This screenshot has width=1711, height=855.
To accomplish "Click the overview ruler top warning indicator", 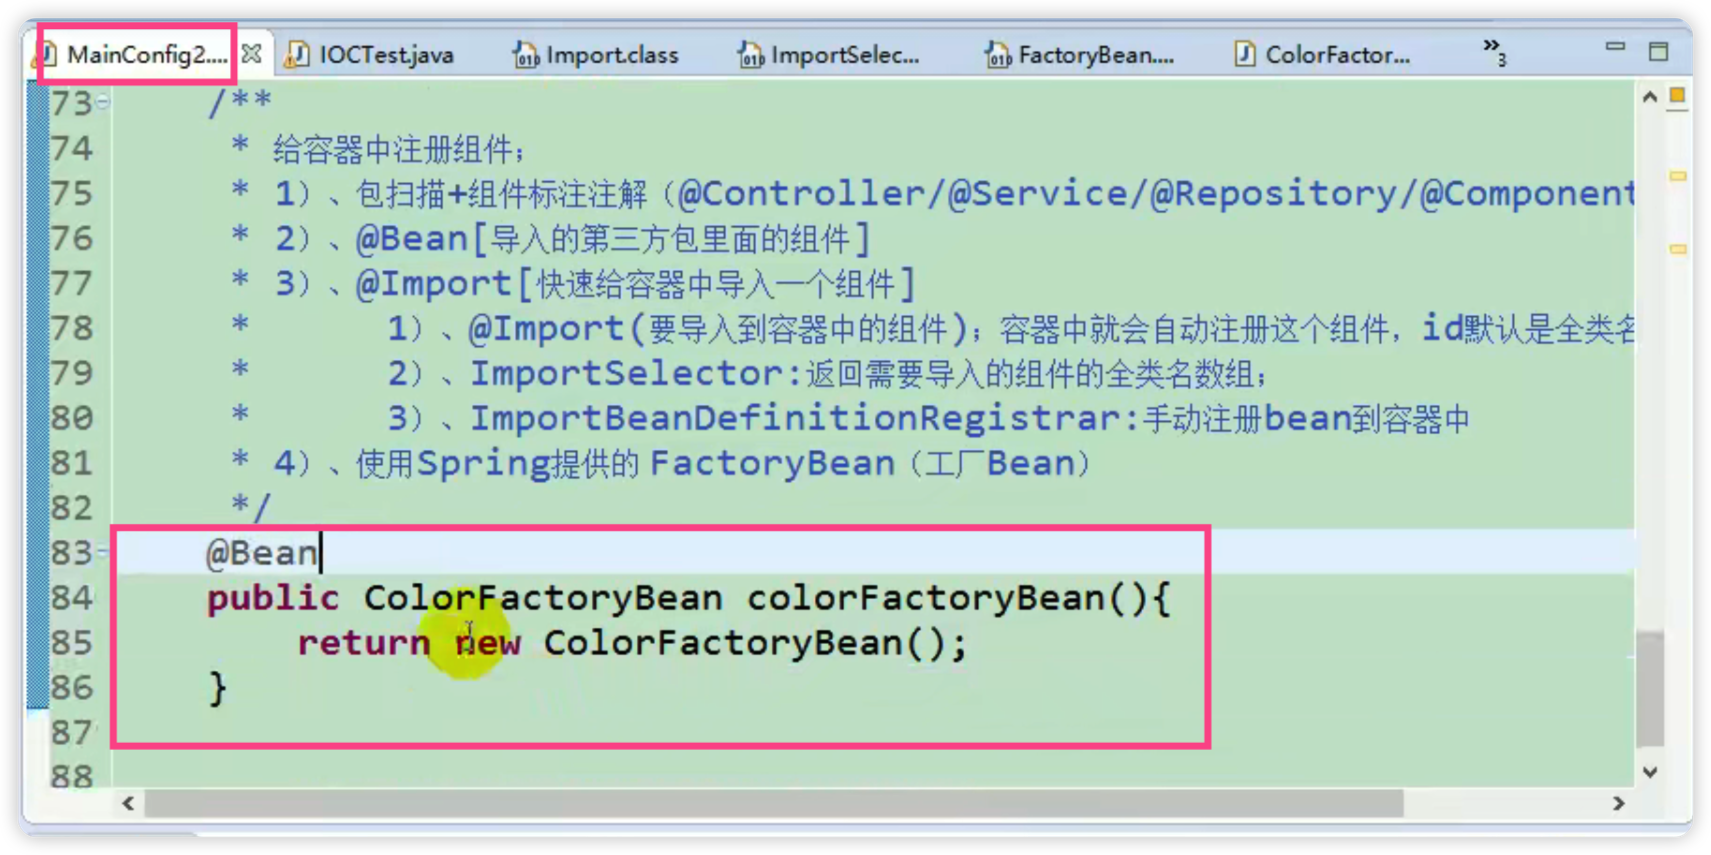I will click(x=1678, y=96).
